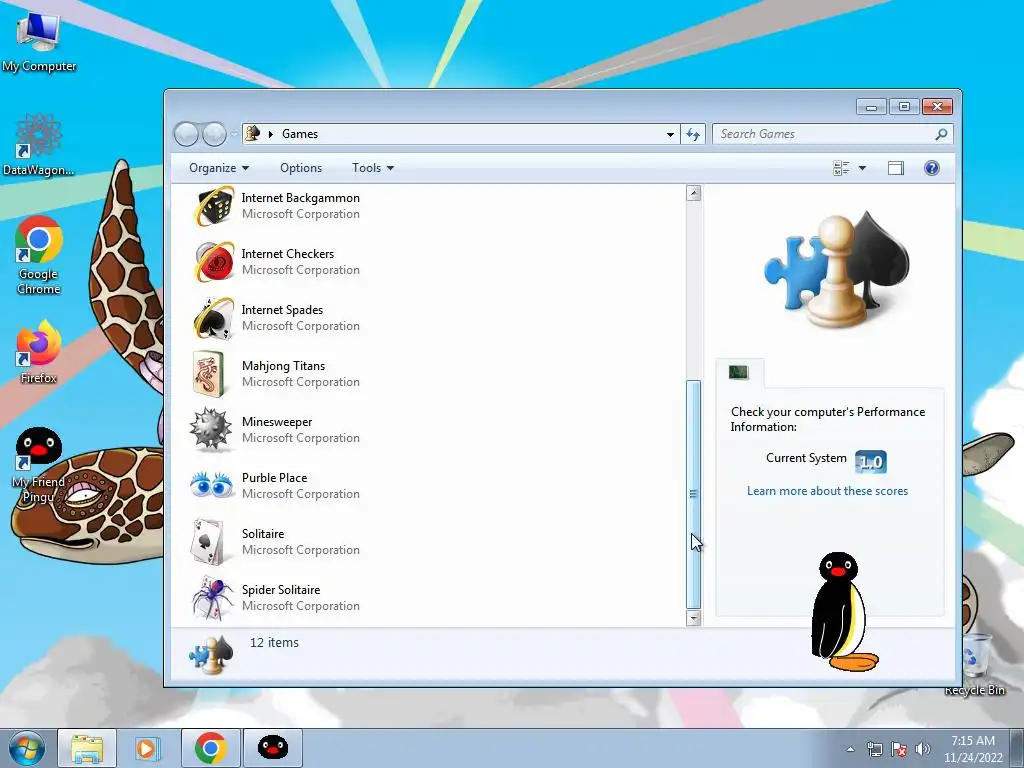1024x768 pixels.
Task: Click the Pingu taskbar button
Action: pyautogui.click(x=273, y=748)
